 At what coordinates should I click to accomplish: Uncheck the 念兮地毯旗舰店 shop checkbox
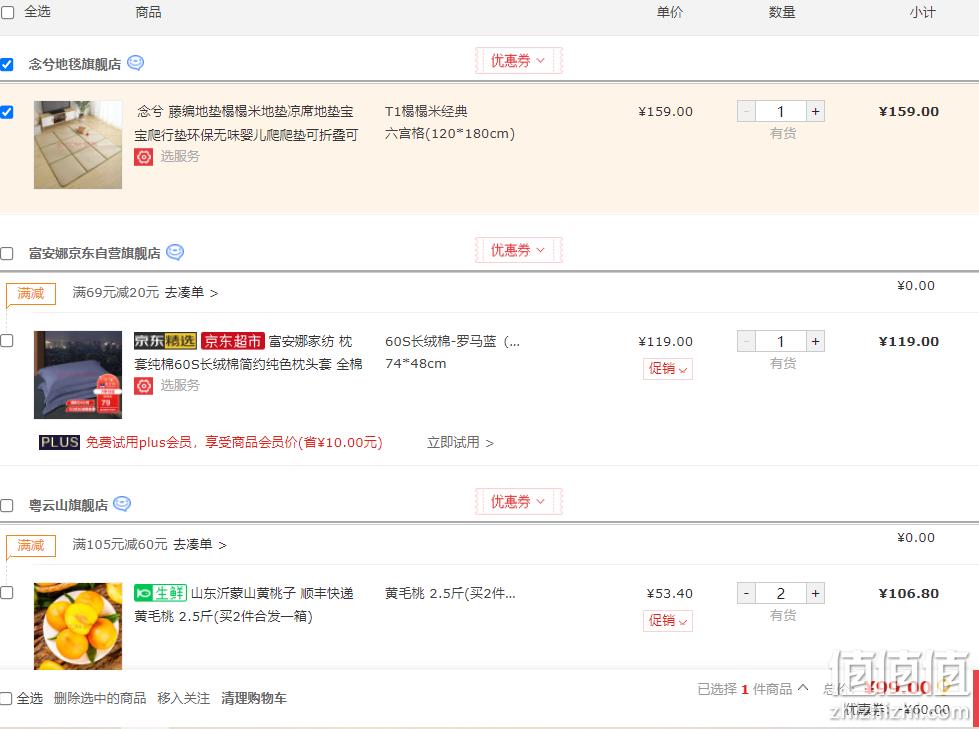pyautogui.click(x=7, y=64)
